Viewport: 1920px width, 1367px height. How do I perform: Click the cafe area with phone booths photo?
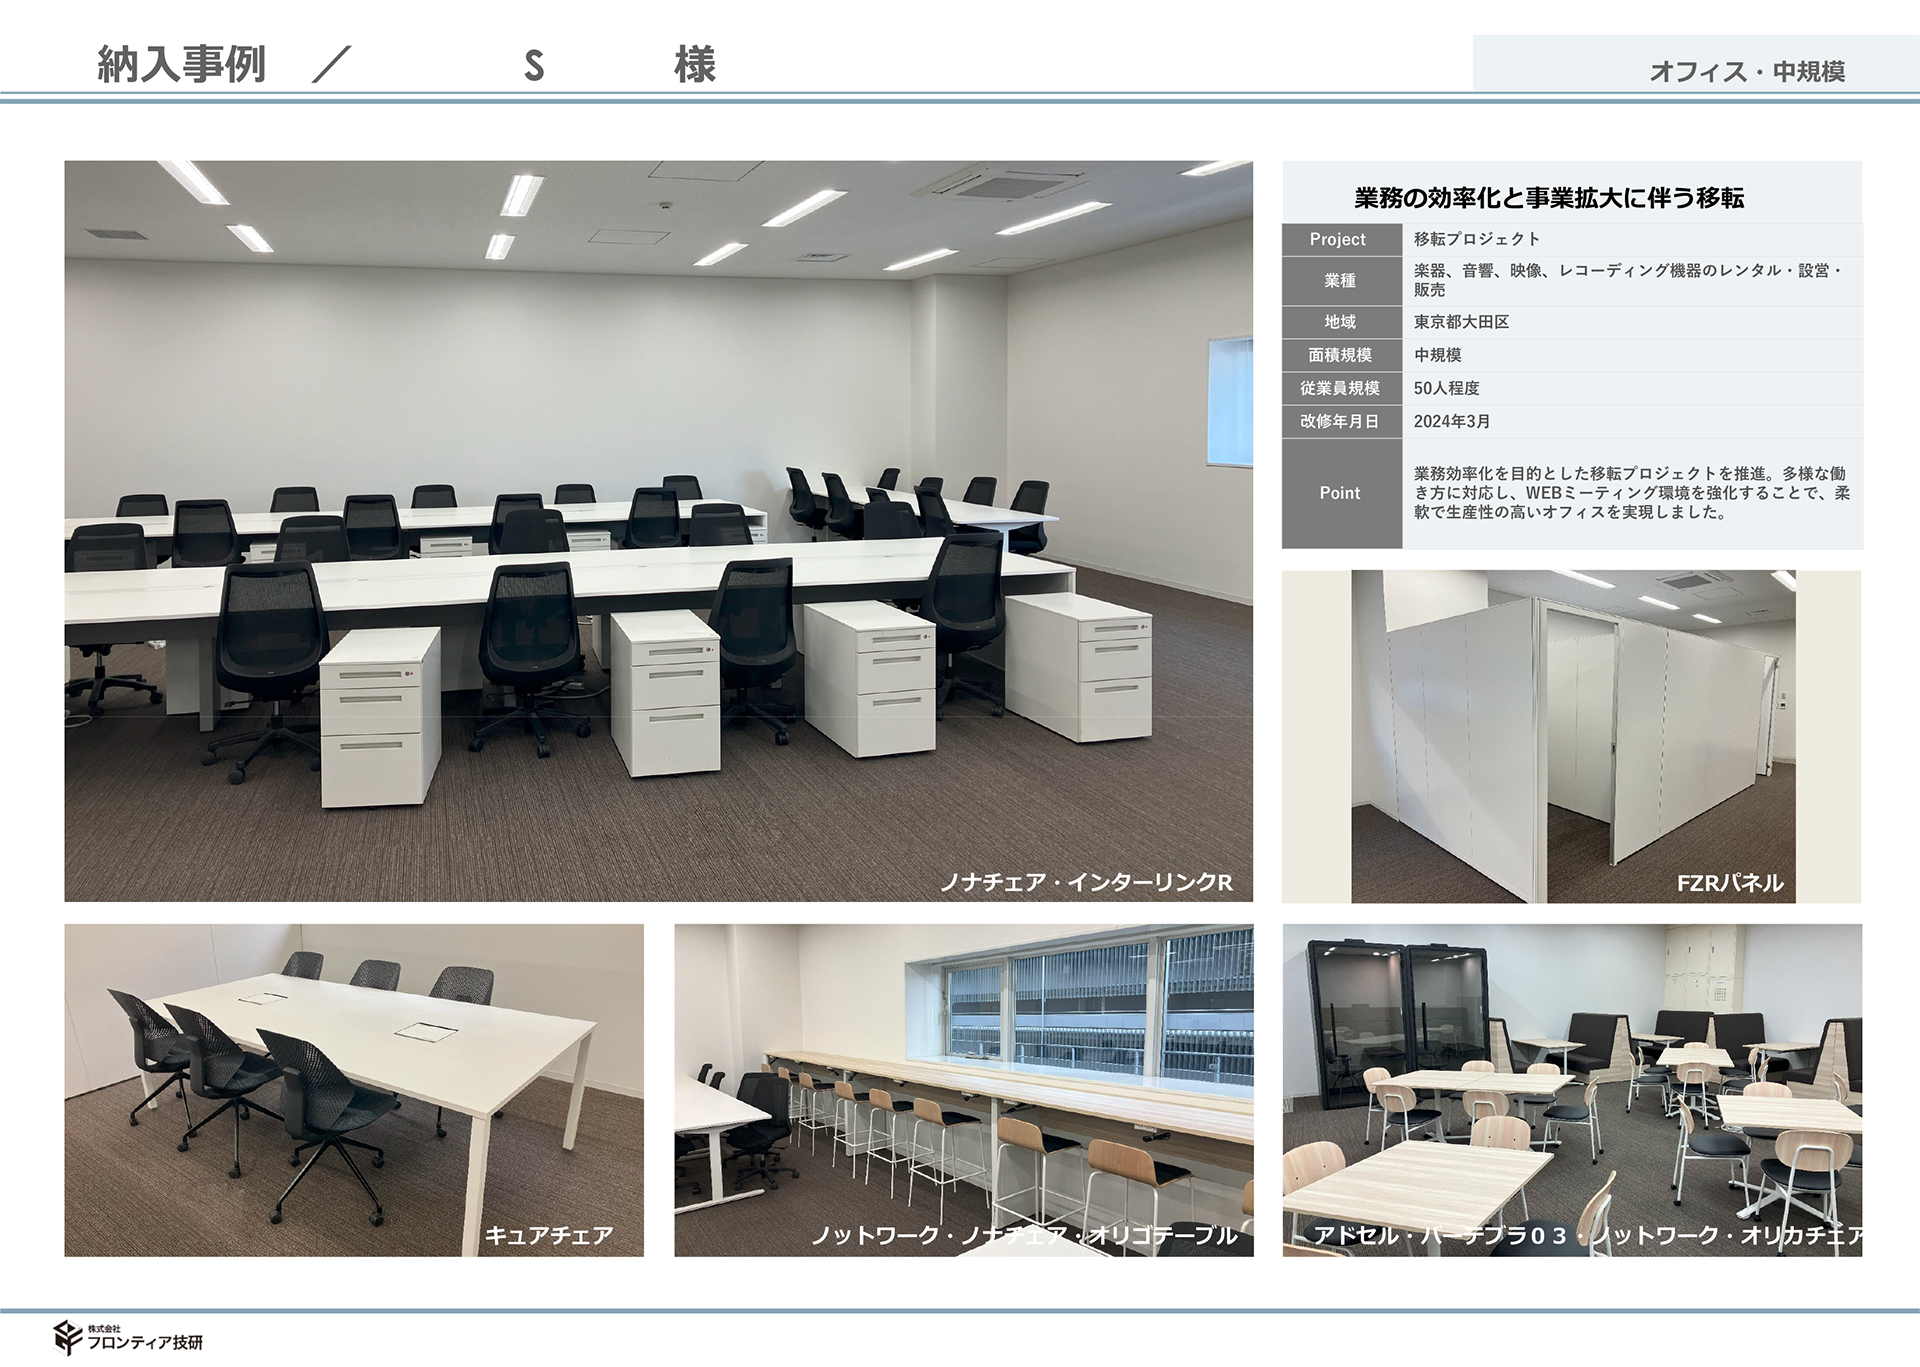coord(1572,1089)
